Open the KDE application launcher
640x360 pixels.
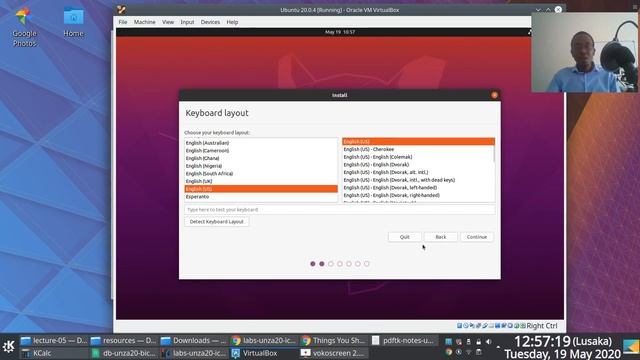(9, 347)
